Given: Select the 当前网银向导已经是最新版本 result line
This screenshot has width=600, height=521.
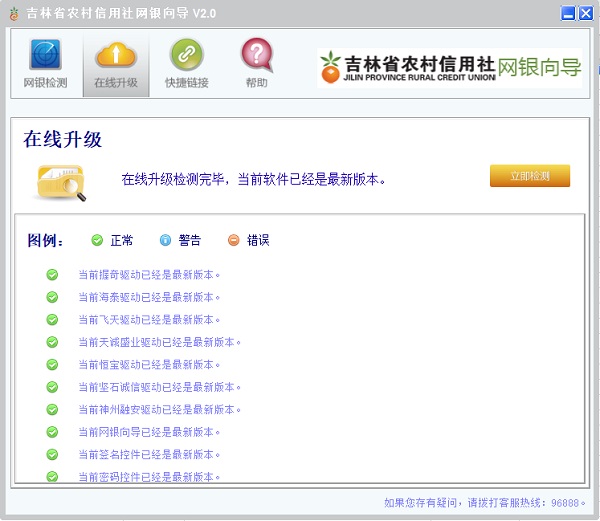Looking at the screenshot, I should 149,432.
